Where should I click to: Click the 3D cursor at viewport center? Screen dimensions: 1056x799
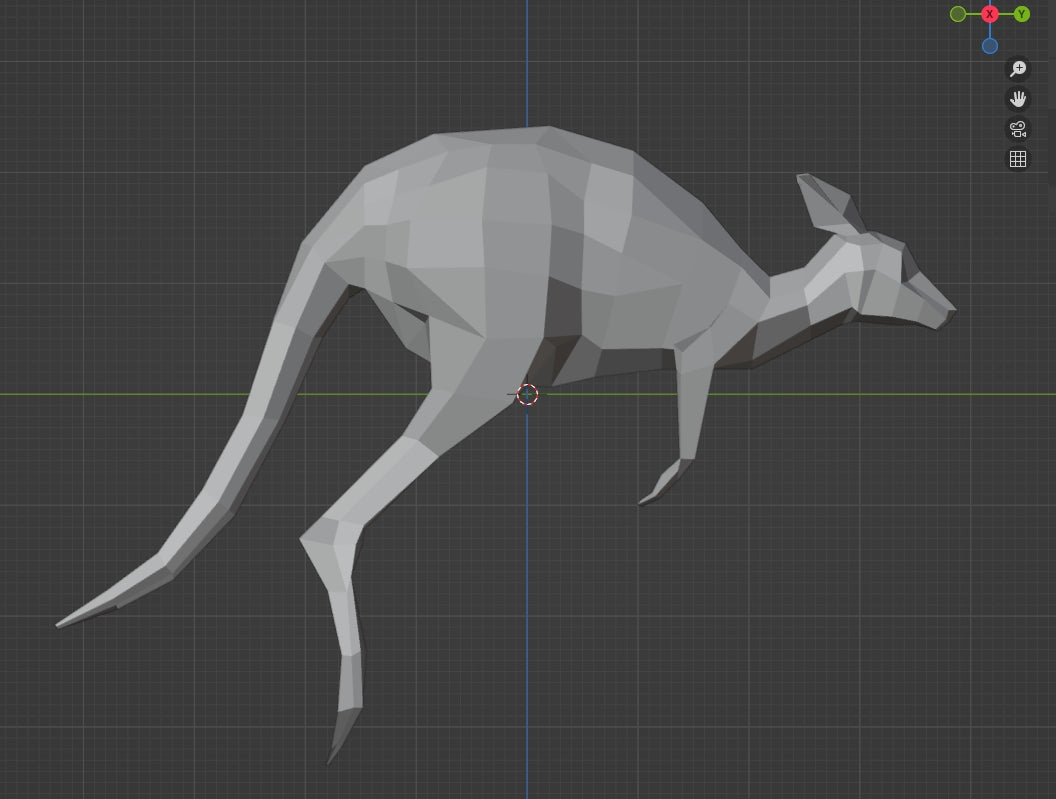coord(526,394)
